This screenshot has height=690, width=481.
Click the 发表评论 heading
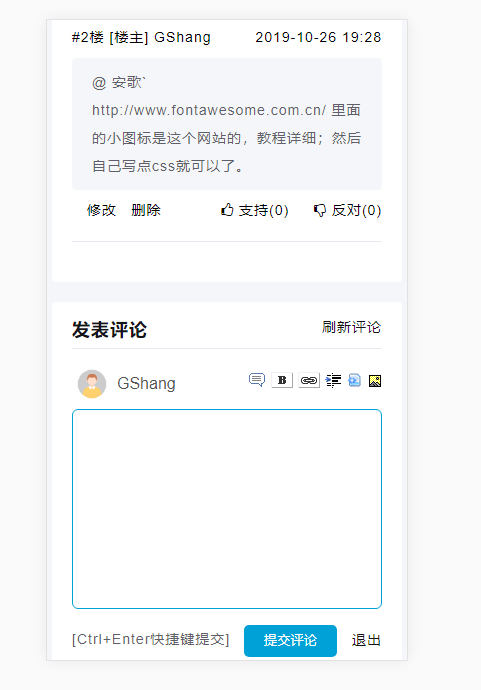point(109,330)
